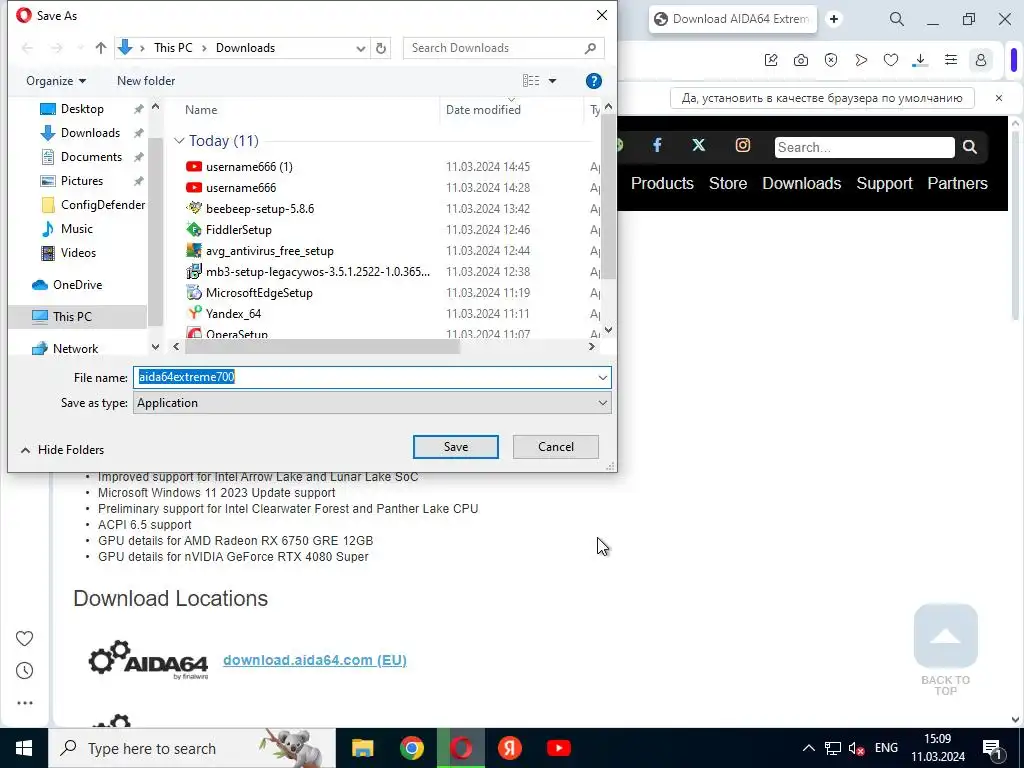1024x768 pixels.
Task: Open Opera sidebar three-dots menu
Action: point(24,703)
